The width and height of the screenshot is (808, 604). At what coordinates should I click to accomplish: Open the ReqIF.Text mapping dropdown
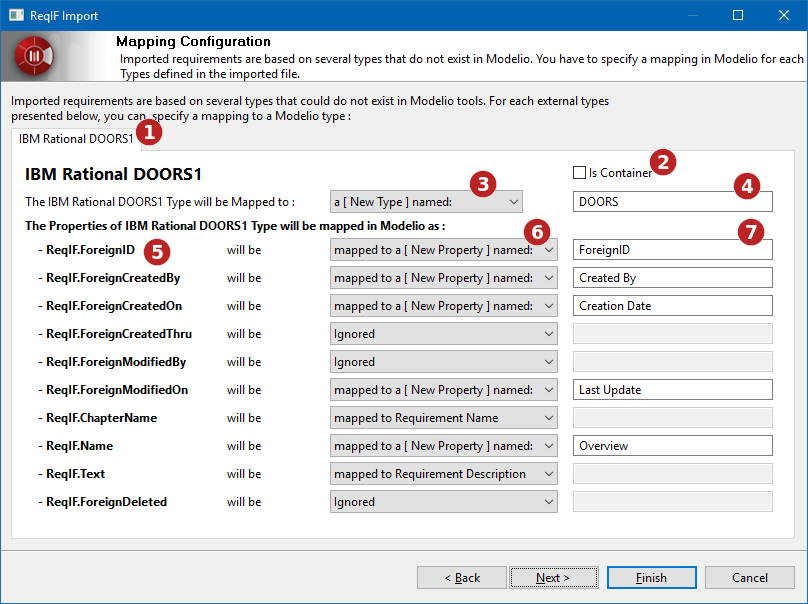tap(444, 474)
